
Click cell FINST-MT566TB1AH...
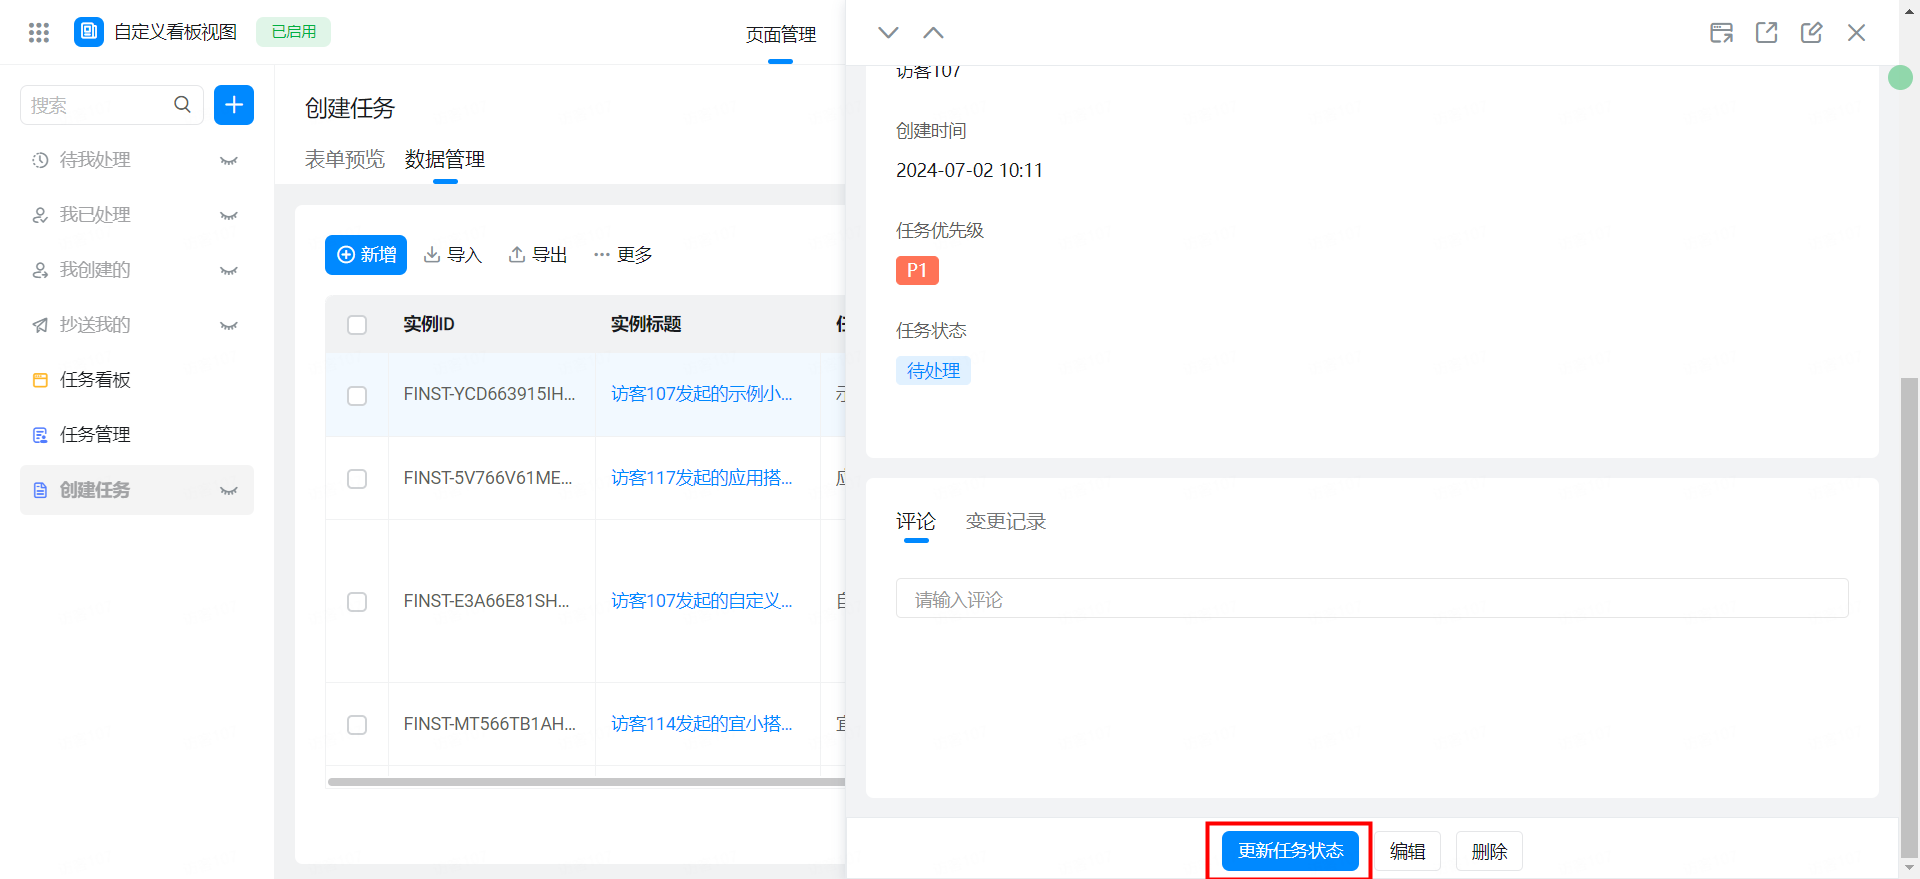490,724
